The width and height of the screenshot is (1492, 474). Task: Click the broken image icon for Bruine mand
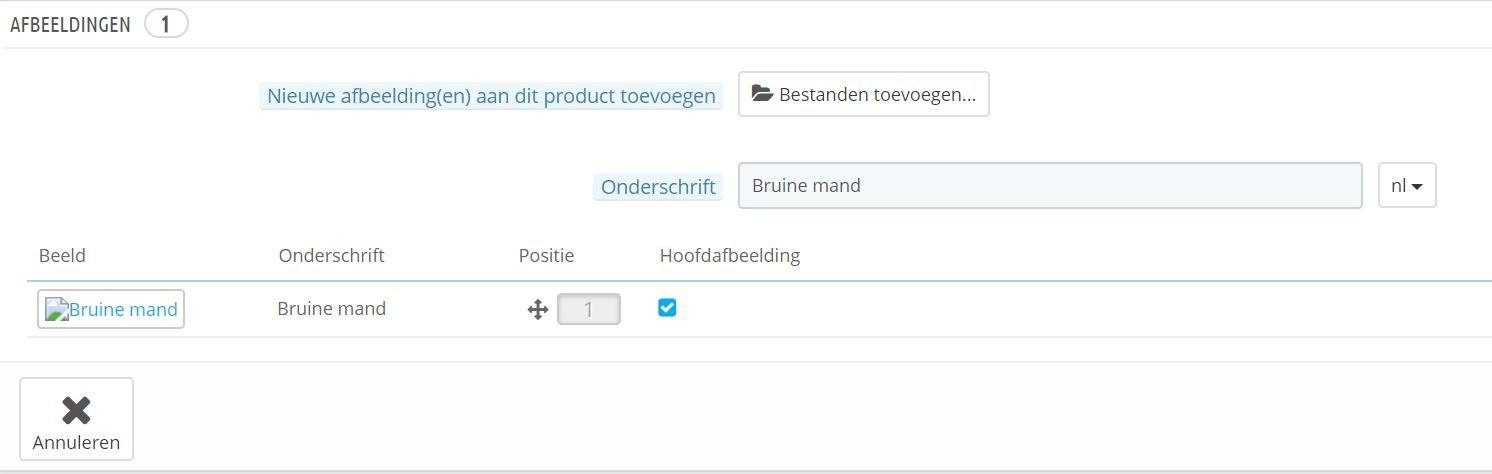(x=57, y=309)
